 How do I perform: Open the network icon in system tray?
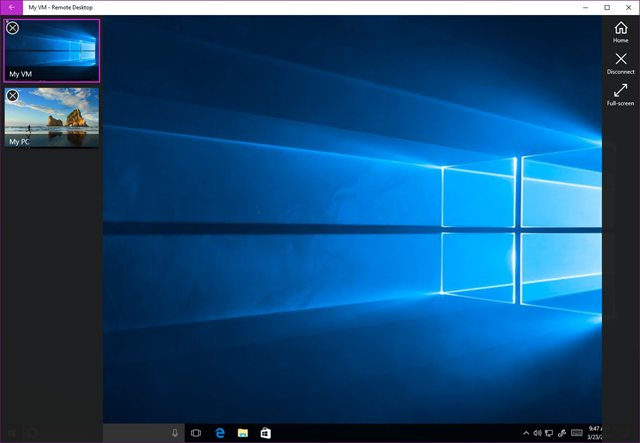[x=549, y=433]
